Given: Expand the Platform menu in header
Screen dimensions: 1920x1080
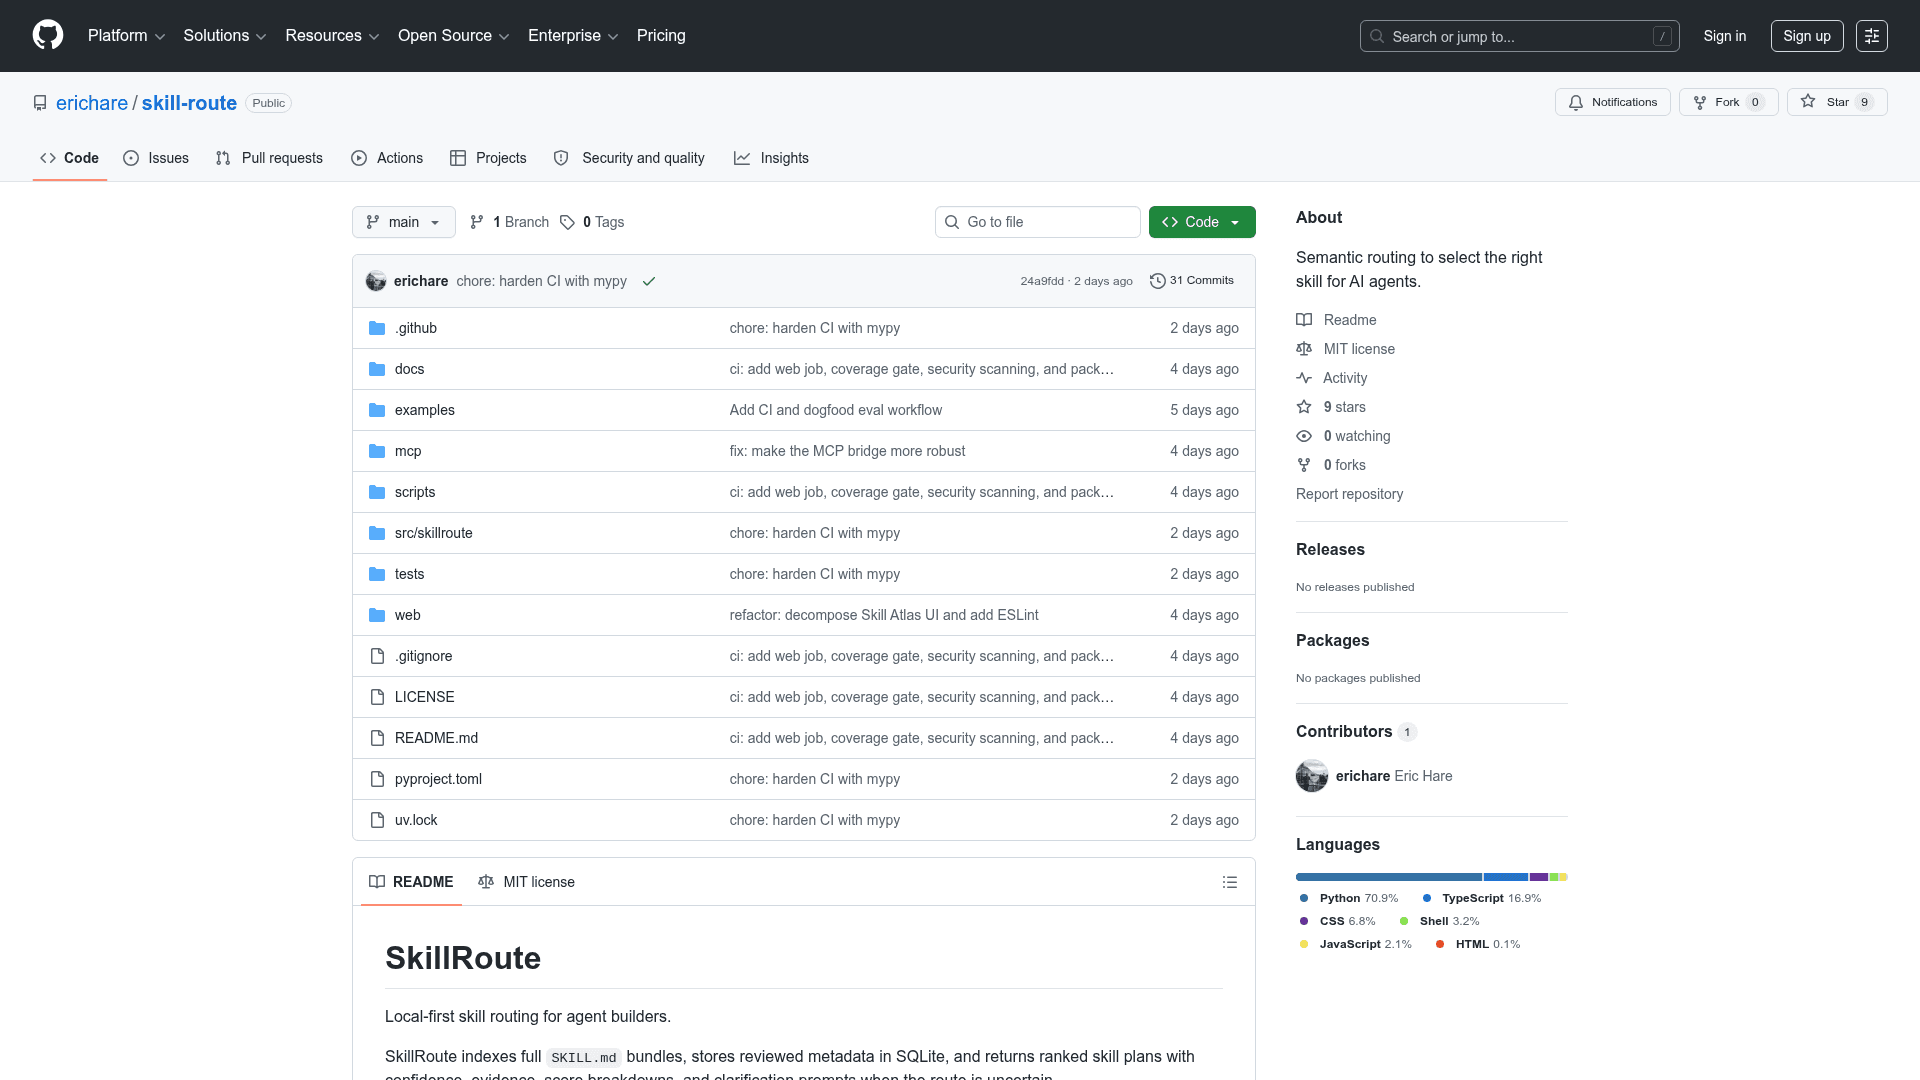Looking at the screenshot, I should tap(126, 36).
